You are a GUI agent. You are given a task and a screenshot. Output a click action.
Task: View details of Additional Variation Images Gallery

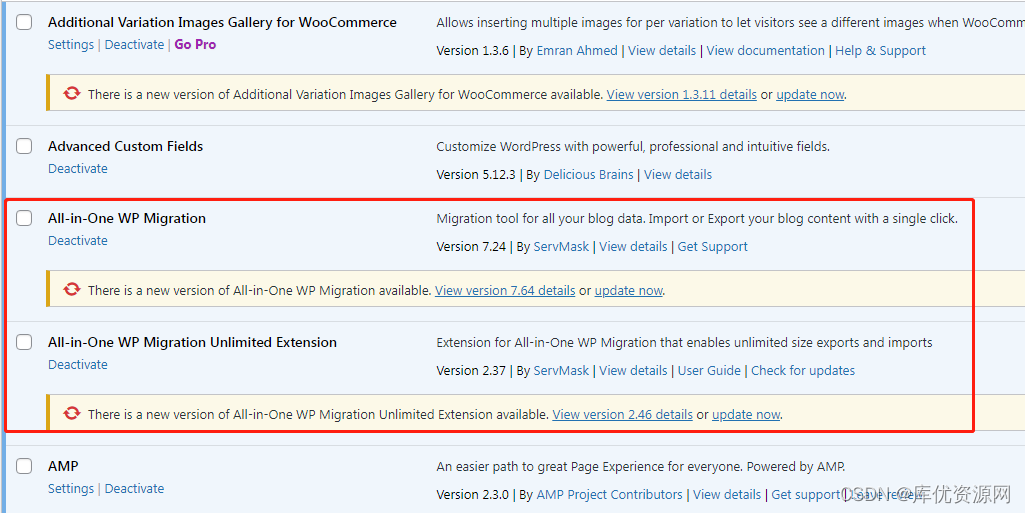pyautogui.click(x=662, y=50)
